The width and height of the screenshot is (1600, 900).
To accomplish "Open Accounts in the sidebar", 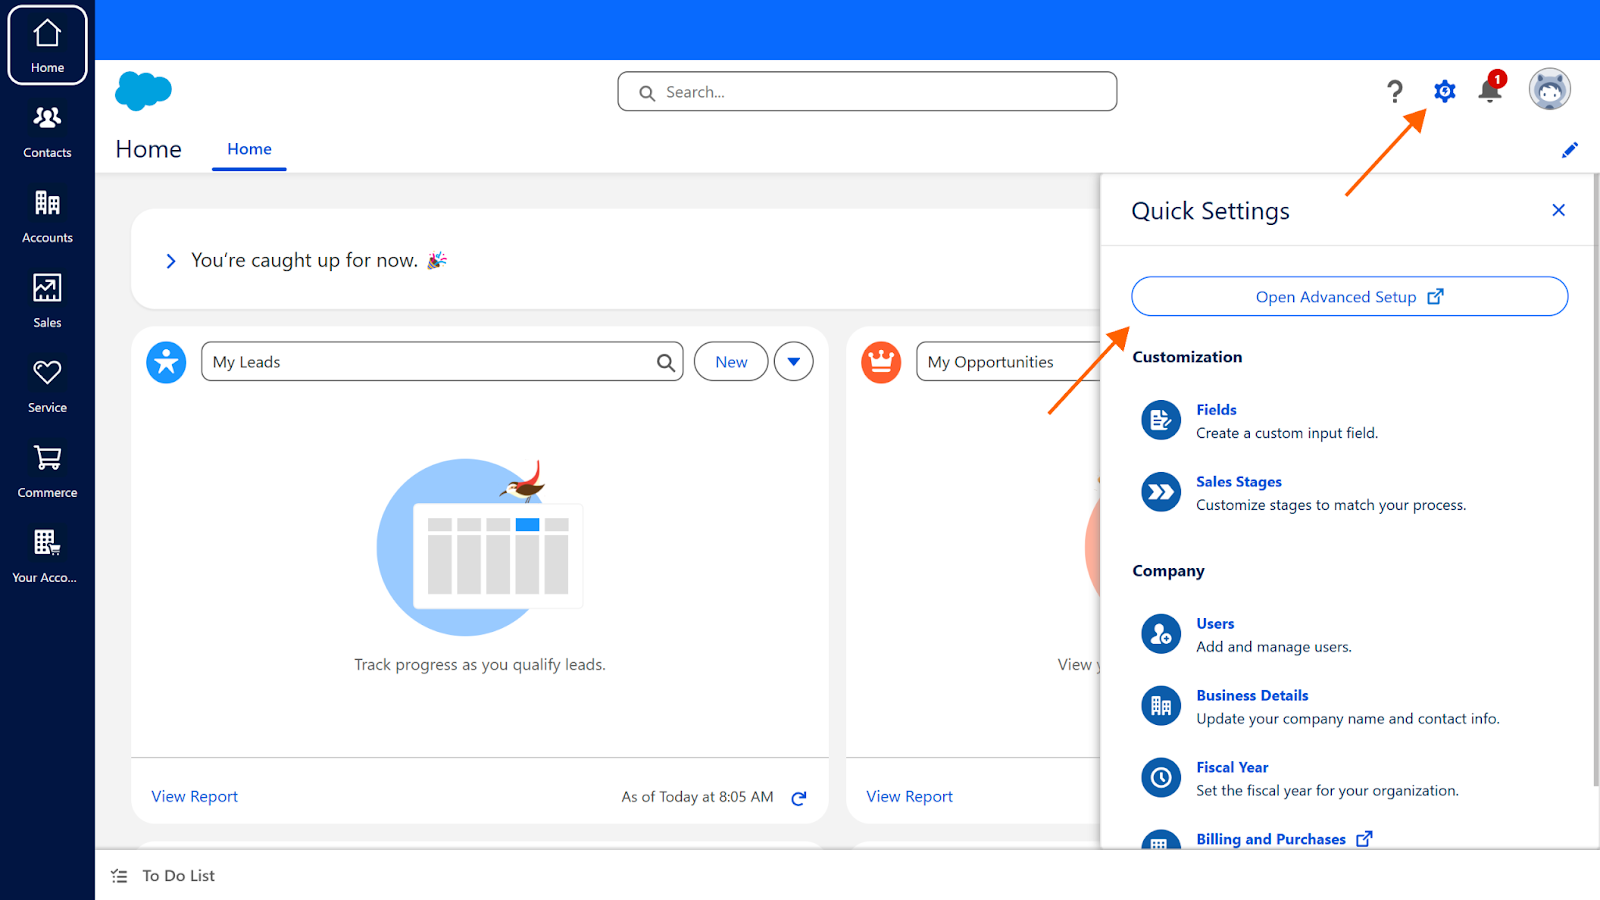I will 47,216.
